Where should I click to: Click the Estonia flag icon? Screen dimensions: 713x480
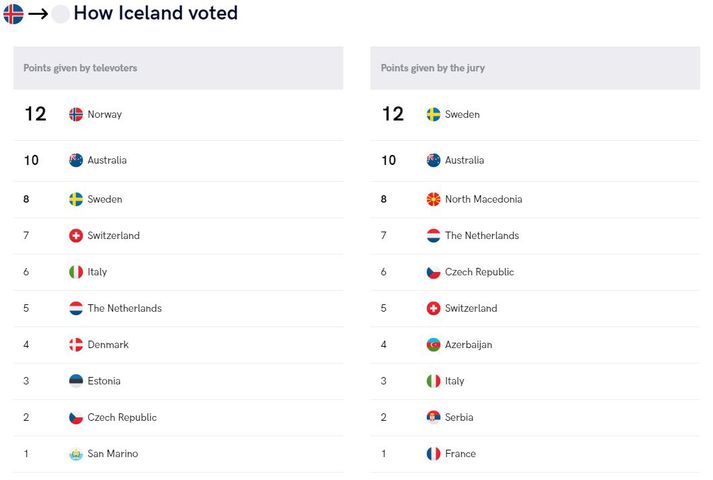click(76, 381)
